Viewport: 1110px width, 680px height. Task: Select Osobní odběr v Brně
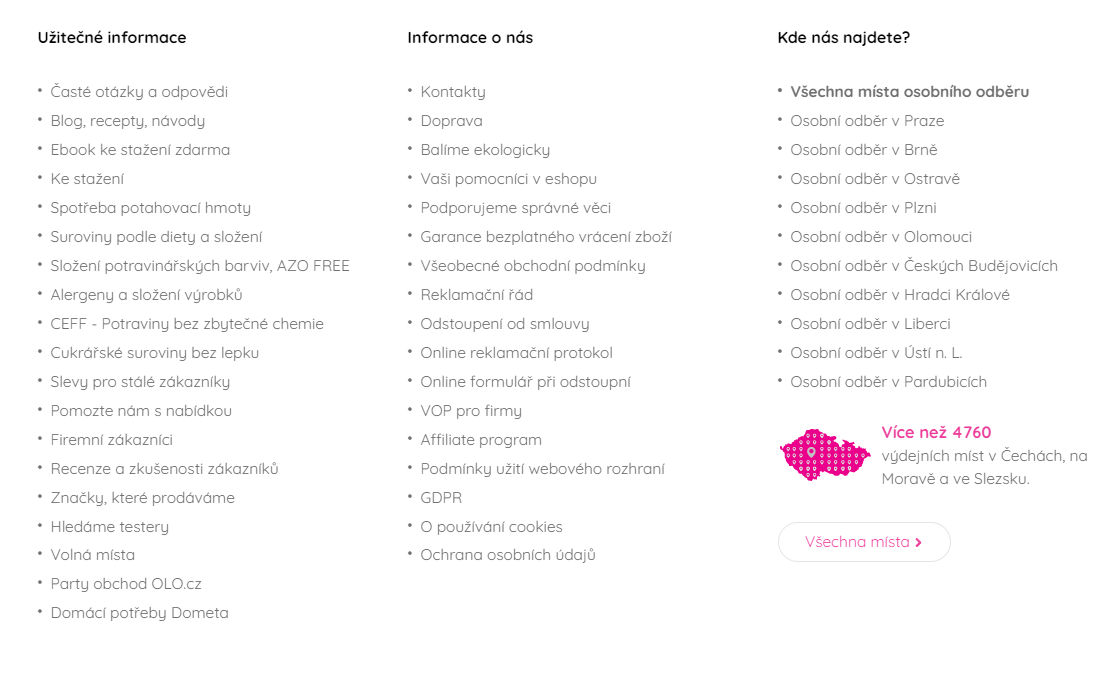pos(864,150)
